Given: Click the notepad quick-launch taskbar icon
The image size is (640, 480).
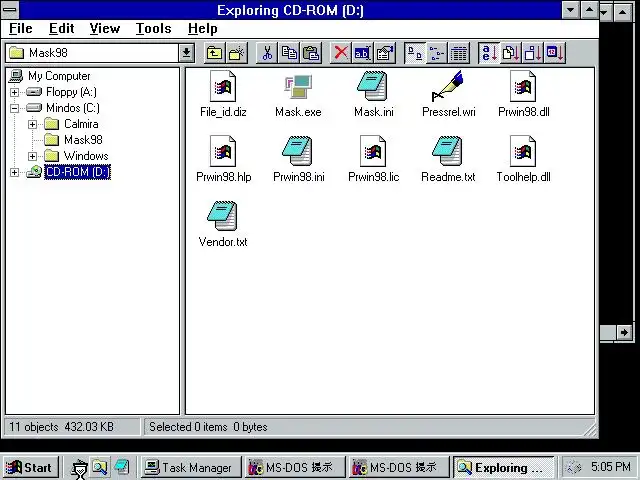Looking at the screenshot, I should point(122,467).
